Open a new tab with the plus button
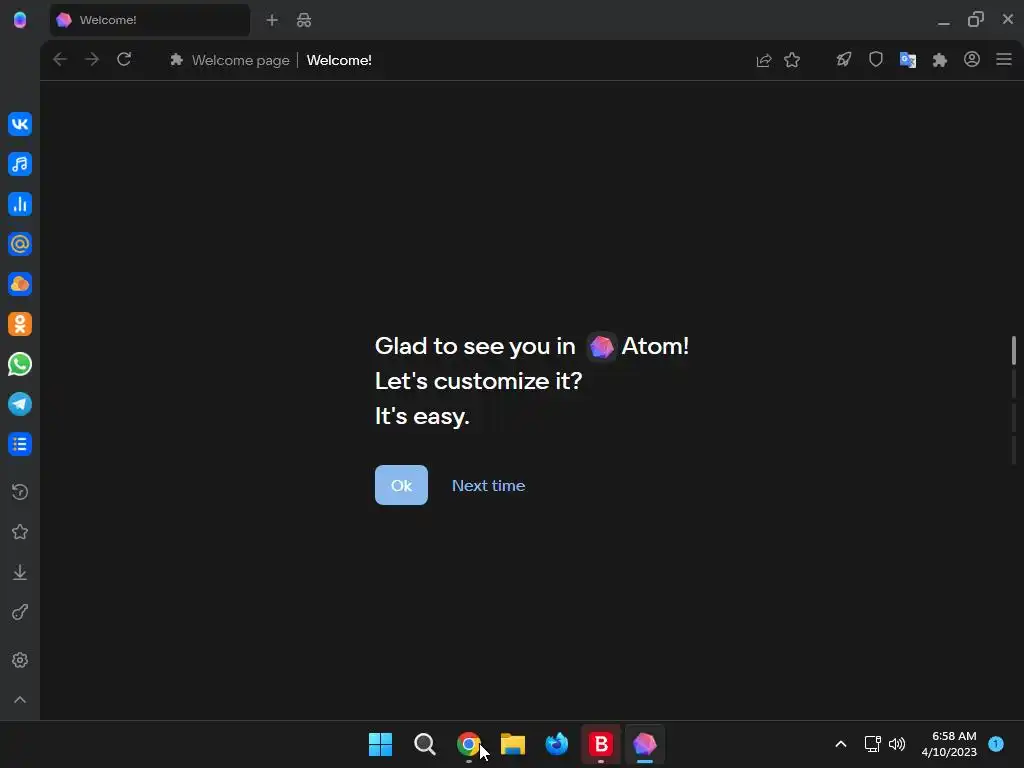Screen dimensions: 1024x768 [x=272, y=20]
